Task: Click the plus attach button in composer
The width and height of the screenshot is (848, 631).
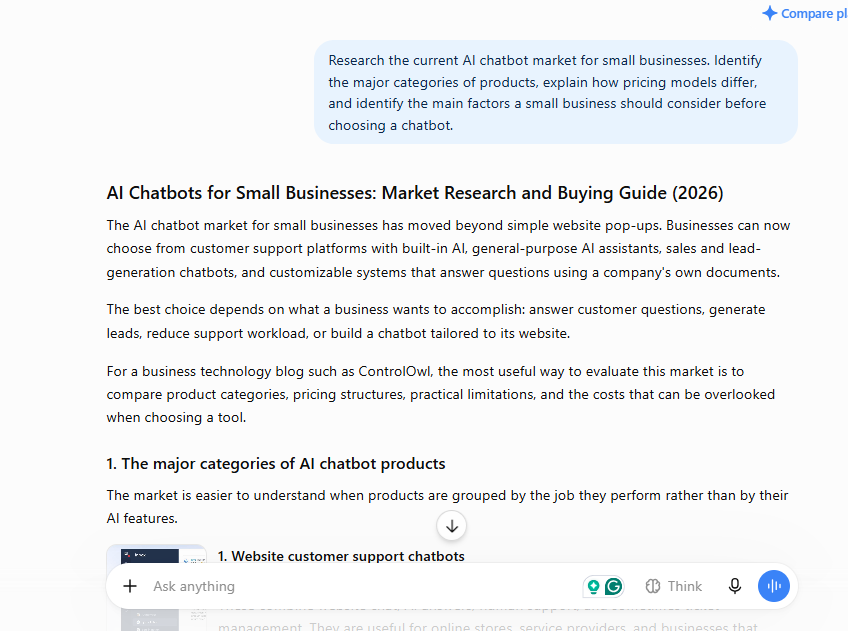Action: [x=130, y=586]
